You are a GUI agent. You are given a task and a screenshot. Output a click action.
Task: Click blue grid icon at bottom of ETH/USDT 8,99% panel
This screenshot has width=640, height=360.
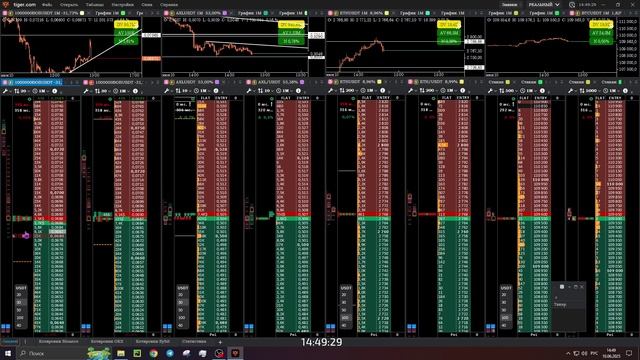tap(411, 327)
